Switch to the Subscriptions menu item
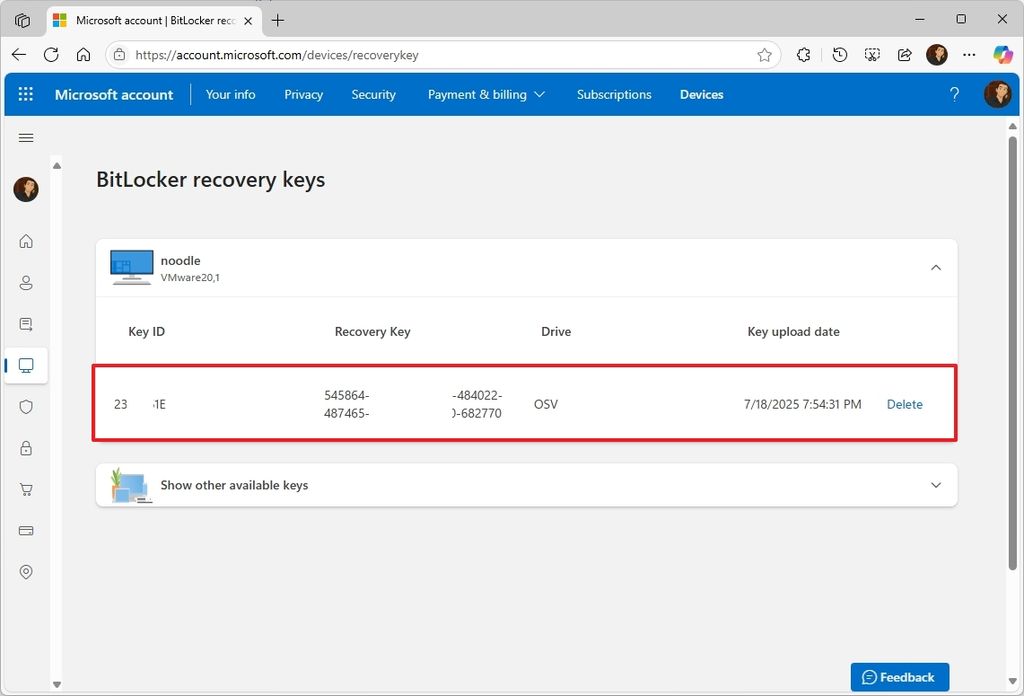 coord(614,94)
